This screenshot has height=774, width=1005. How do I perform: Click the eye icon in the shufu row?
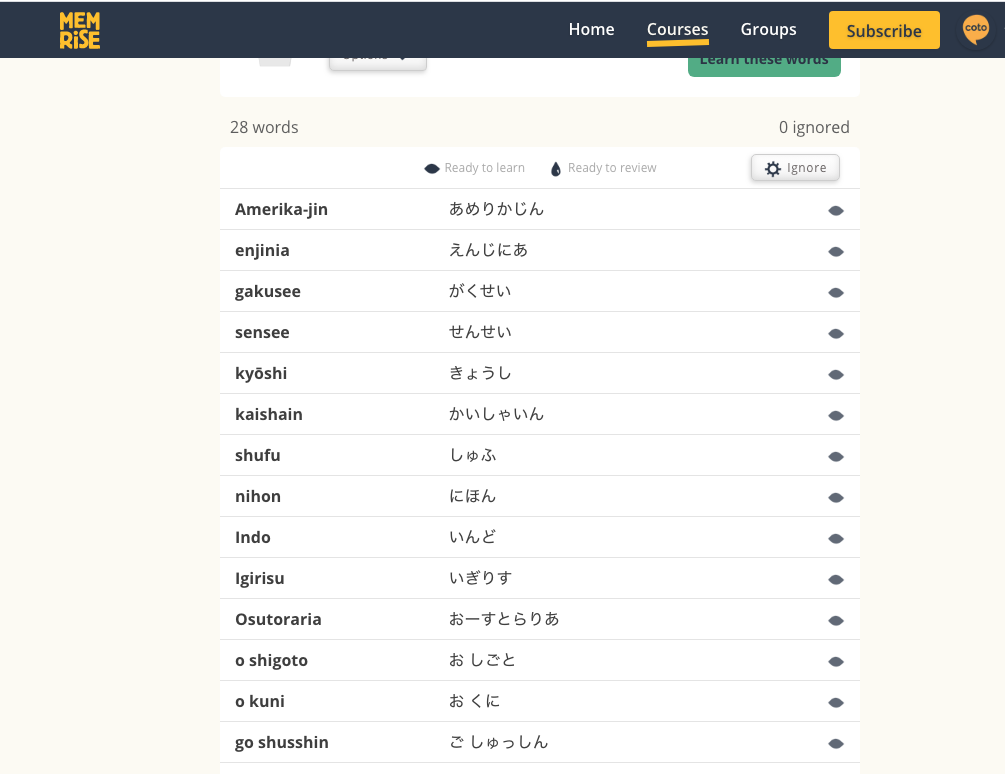(836, 457)
